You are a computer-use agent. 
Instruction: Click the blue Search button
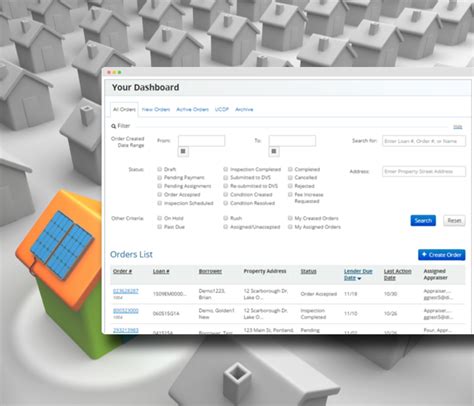(423, 221)
